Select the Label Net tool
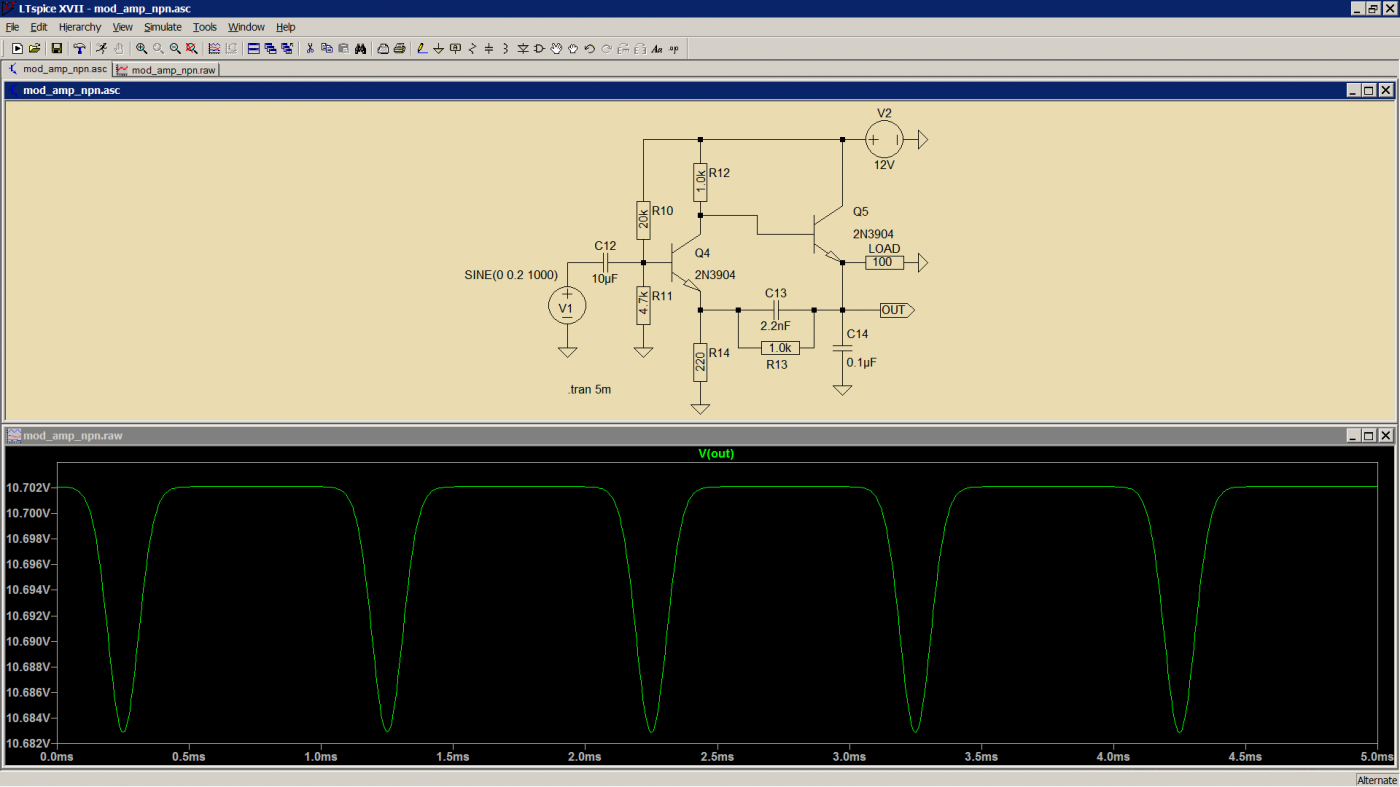The width and height of the screenshot is (1400, 787). [455, 48]
